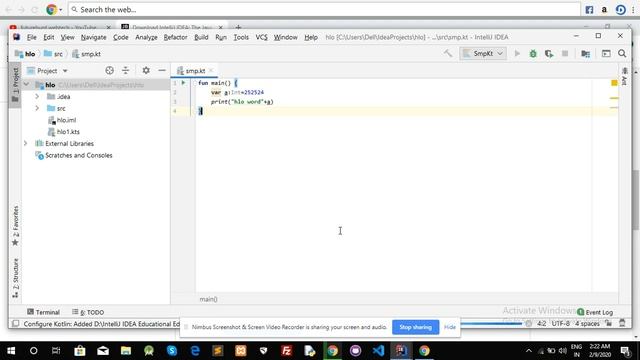Select hlo.iml file in project tree

point(62,120)
